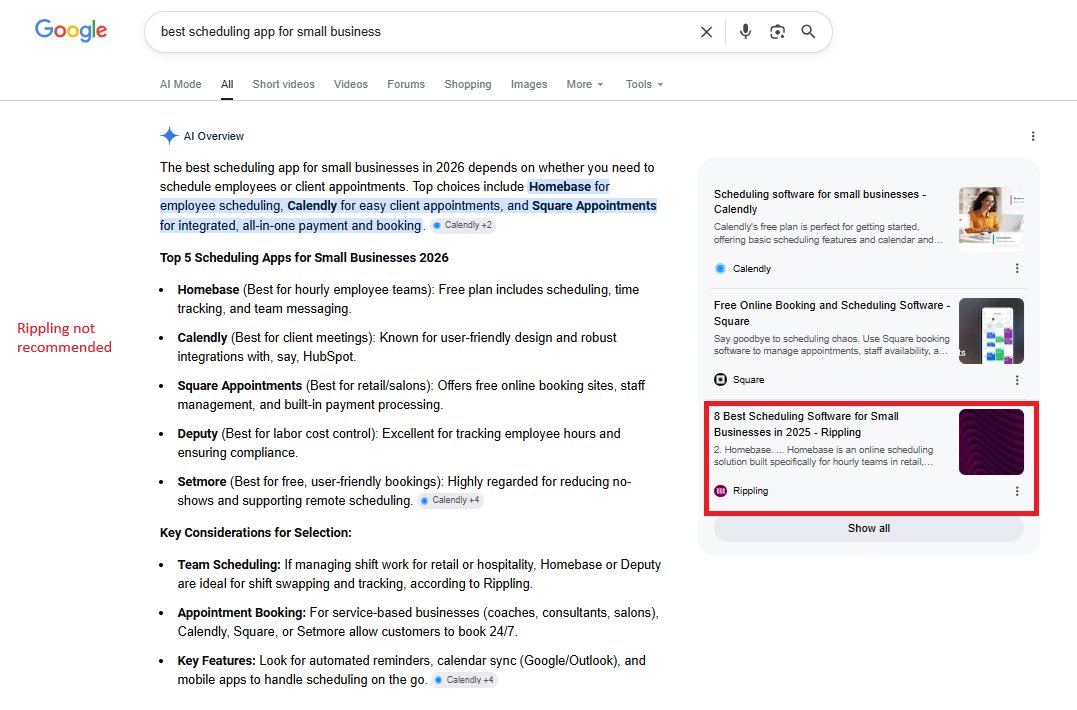Click the Square card thumbnail image
This screenshot has height=710, width=1077.
(991, 330)
